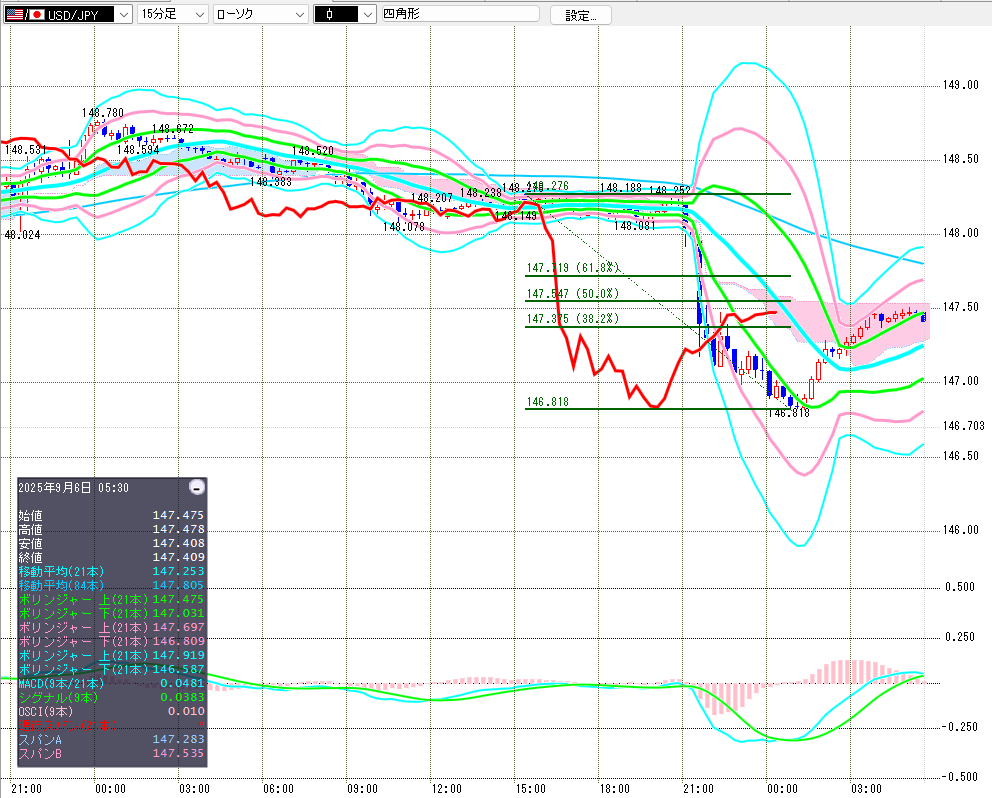Click the 15:00 time axis label

pos(530,789)
